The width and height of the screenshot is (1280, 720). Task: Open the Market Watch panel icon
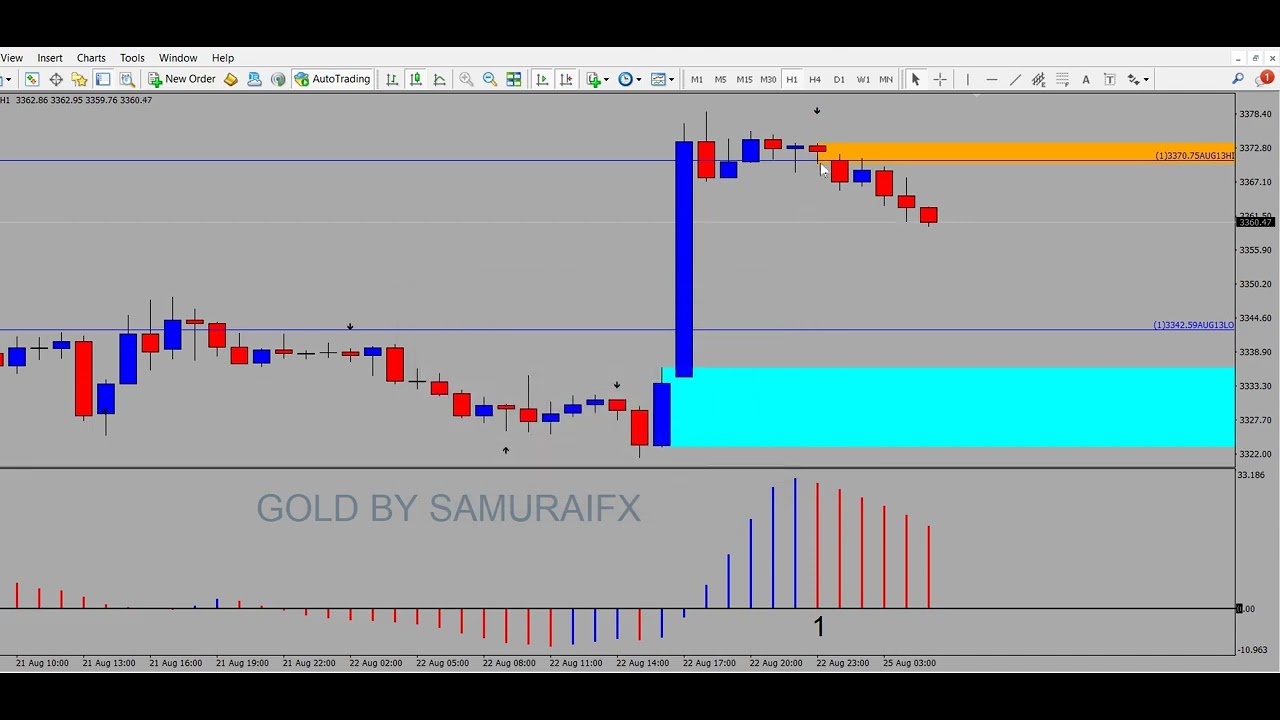click(x=32, y=79)
